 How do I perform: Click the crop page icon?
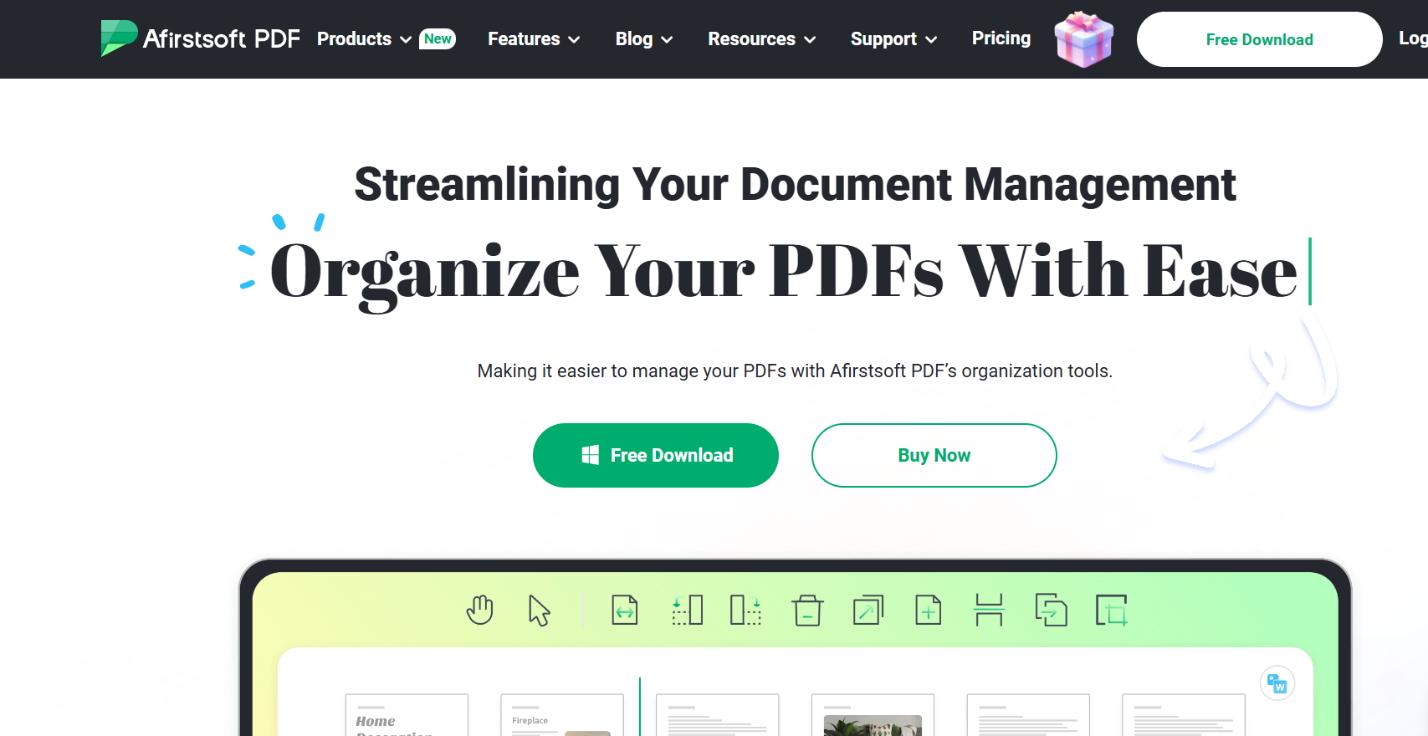point(1112,610)
